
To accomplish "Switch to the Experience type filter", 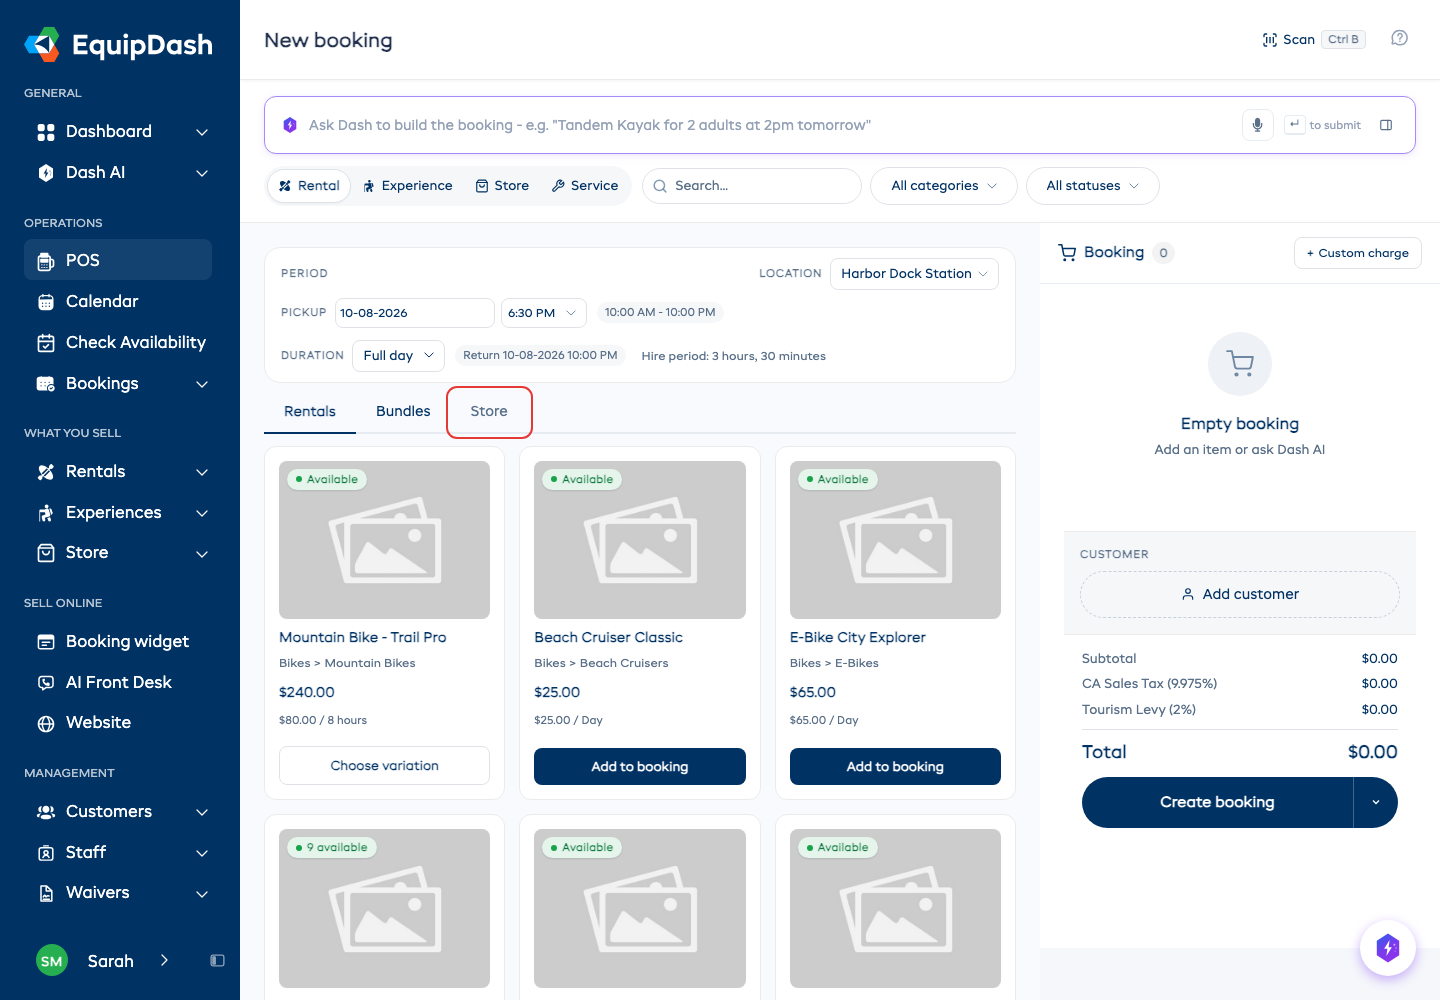I will (408, 186).
